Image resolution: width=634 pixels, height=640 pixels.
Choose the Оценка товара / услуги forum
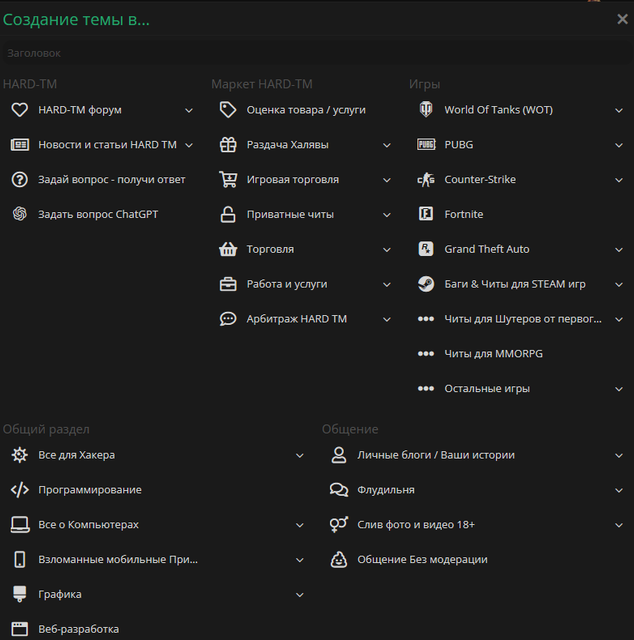[x=304, y=110]
